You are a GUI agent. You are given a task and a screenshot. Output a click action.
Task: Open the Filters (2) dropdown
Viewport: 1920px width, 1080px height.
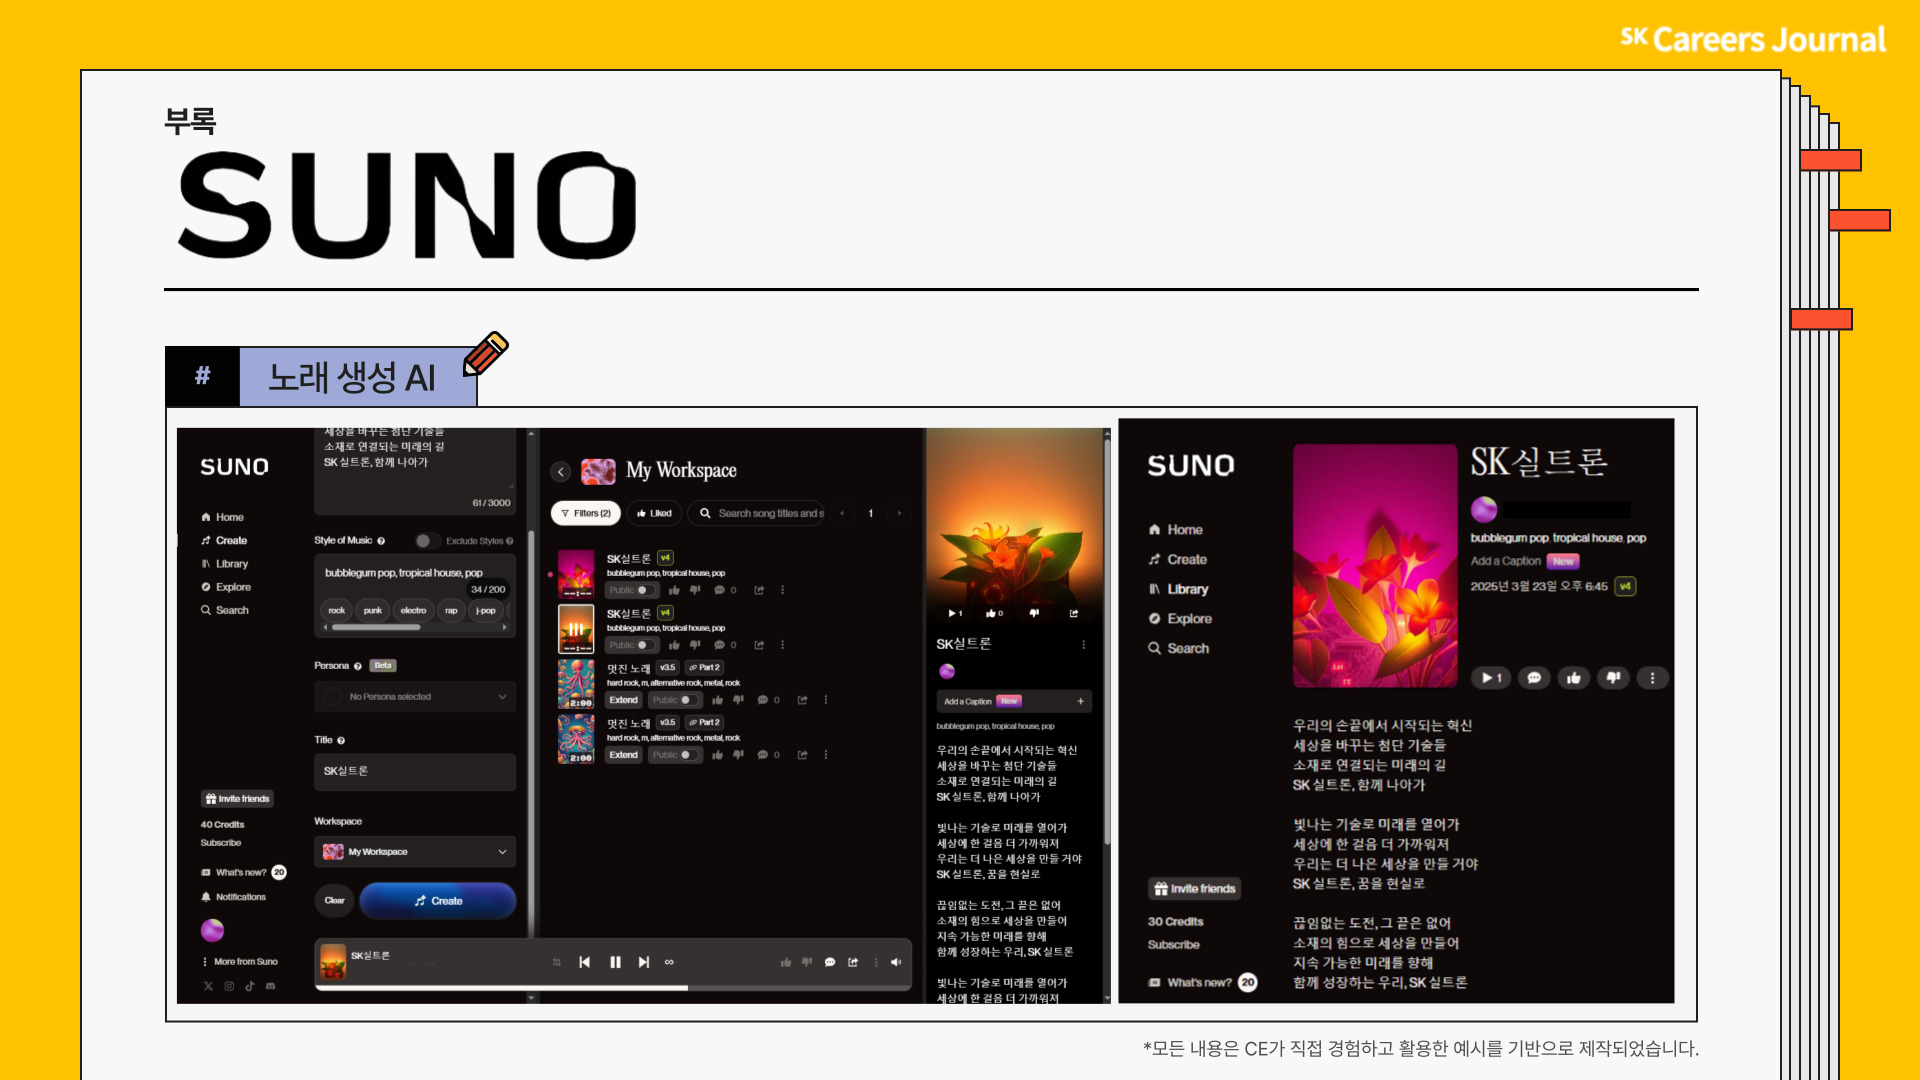[x=586, y=513]
